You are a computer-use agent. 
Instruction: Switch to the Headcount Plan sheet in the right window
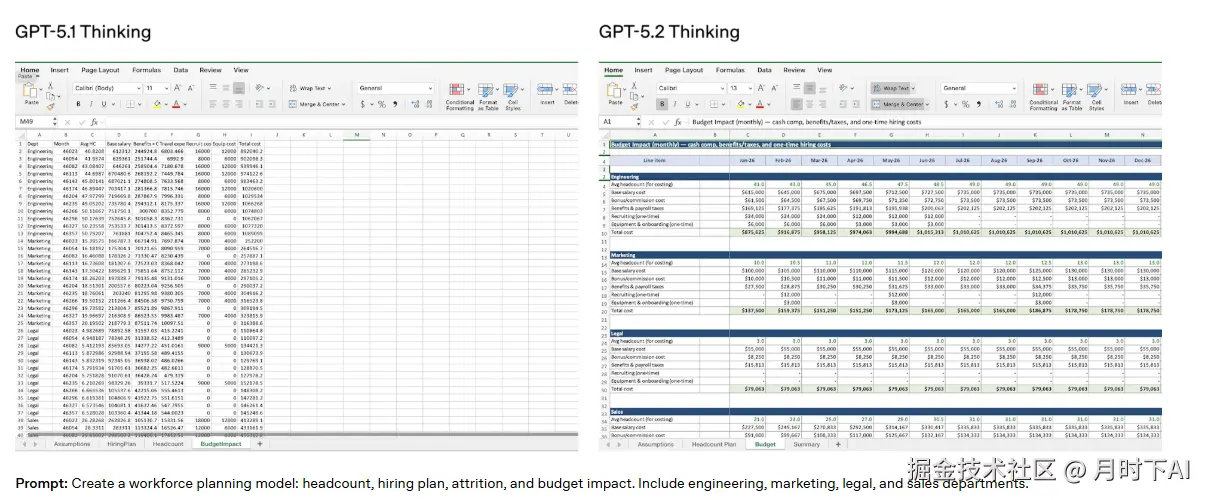[x=714, y=444]
